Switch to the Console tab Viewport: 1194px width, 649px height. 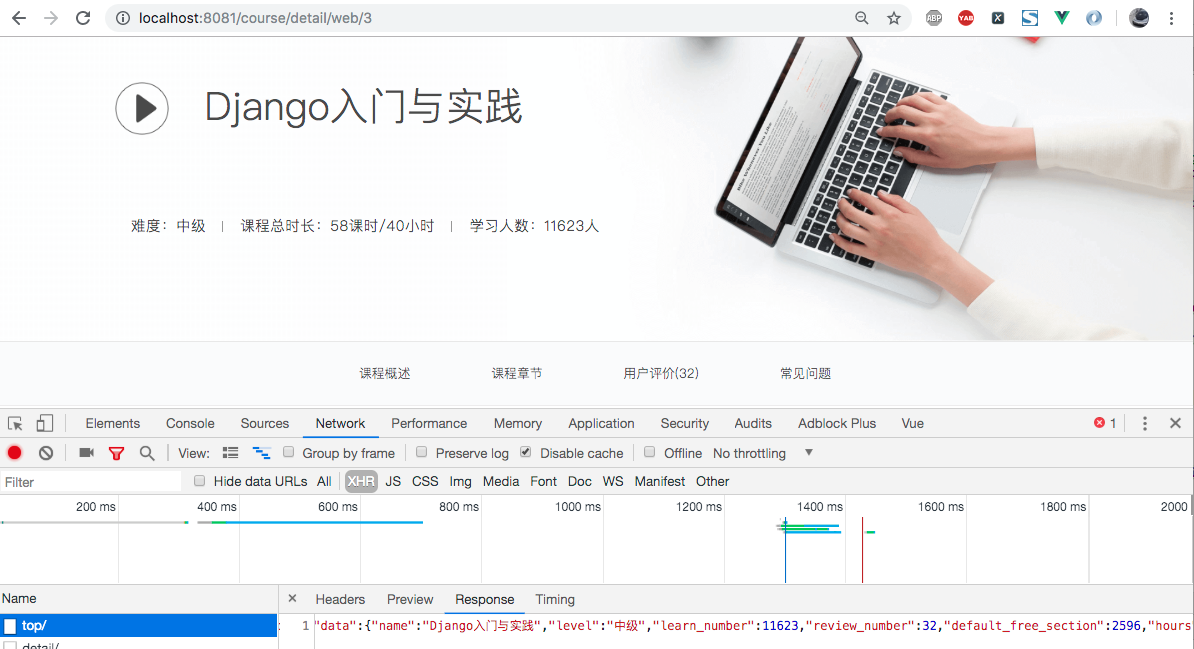pos(190,424)
